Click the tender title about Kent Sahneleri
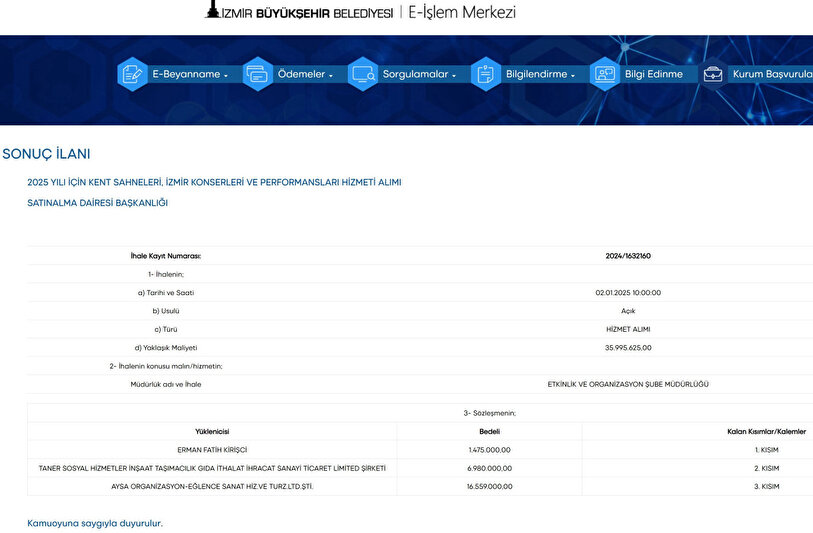Viewport: 813px width, 533px height. (x=214, y=182)
